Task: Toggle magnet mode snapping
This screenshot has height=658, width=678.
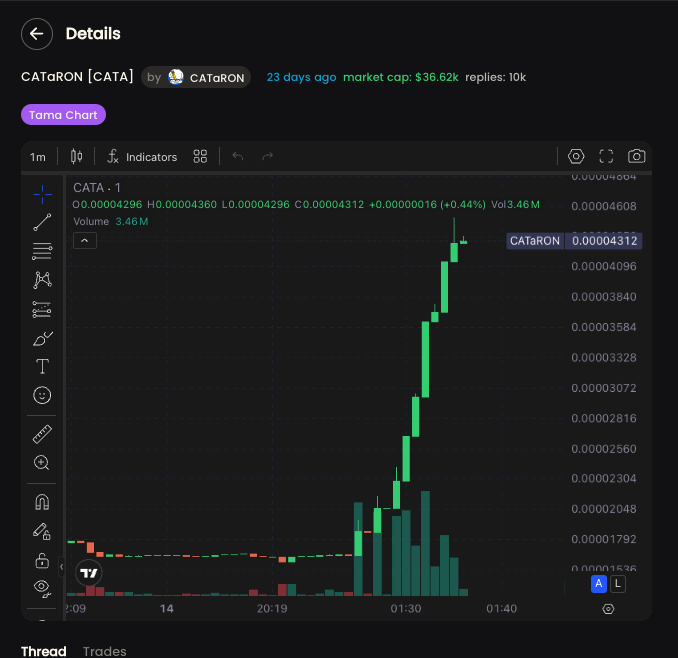Action: click(x=42, y=502)
